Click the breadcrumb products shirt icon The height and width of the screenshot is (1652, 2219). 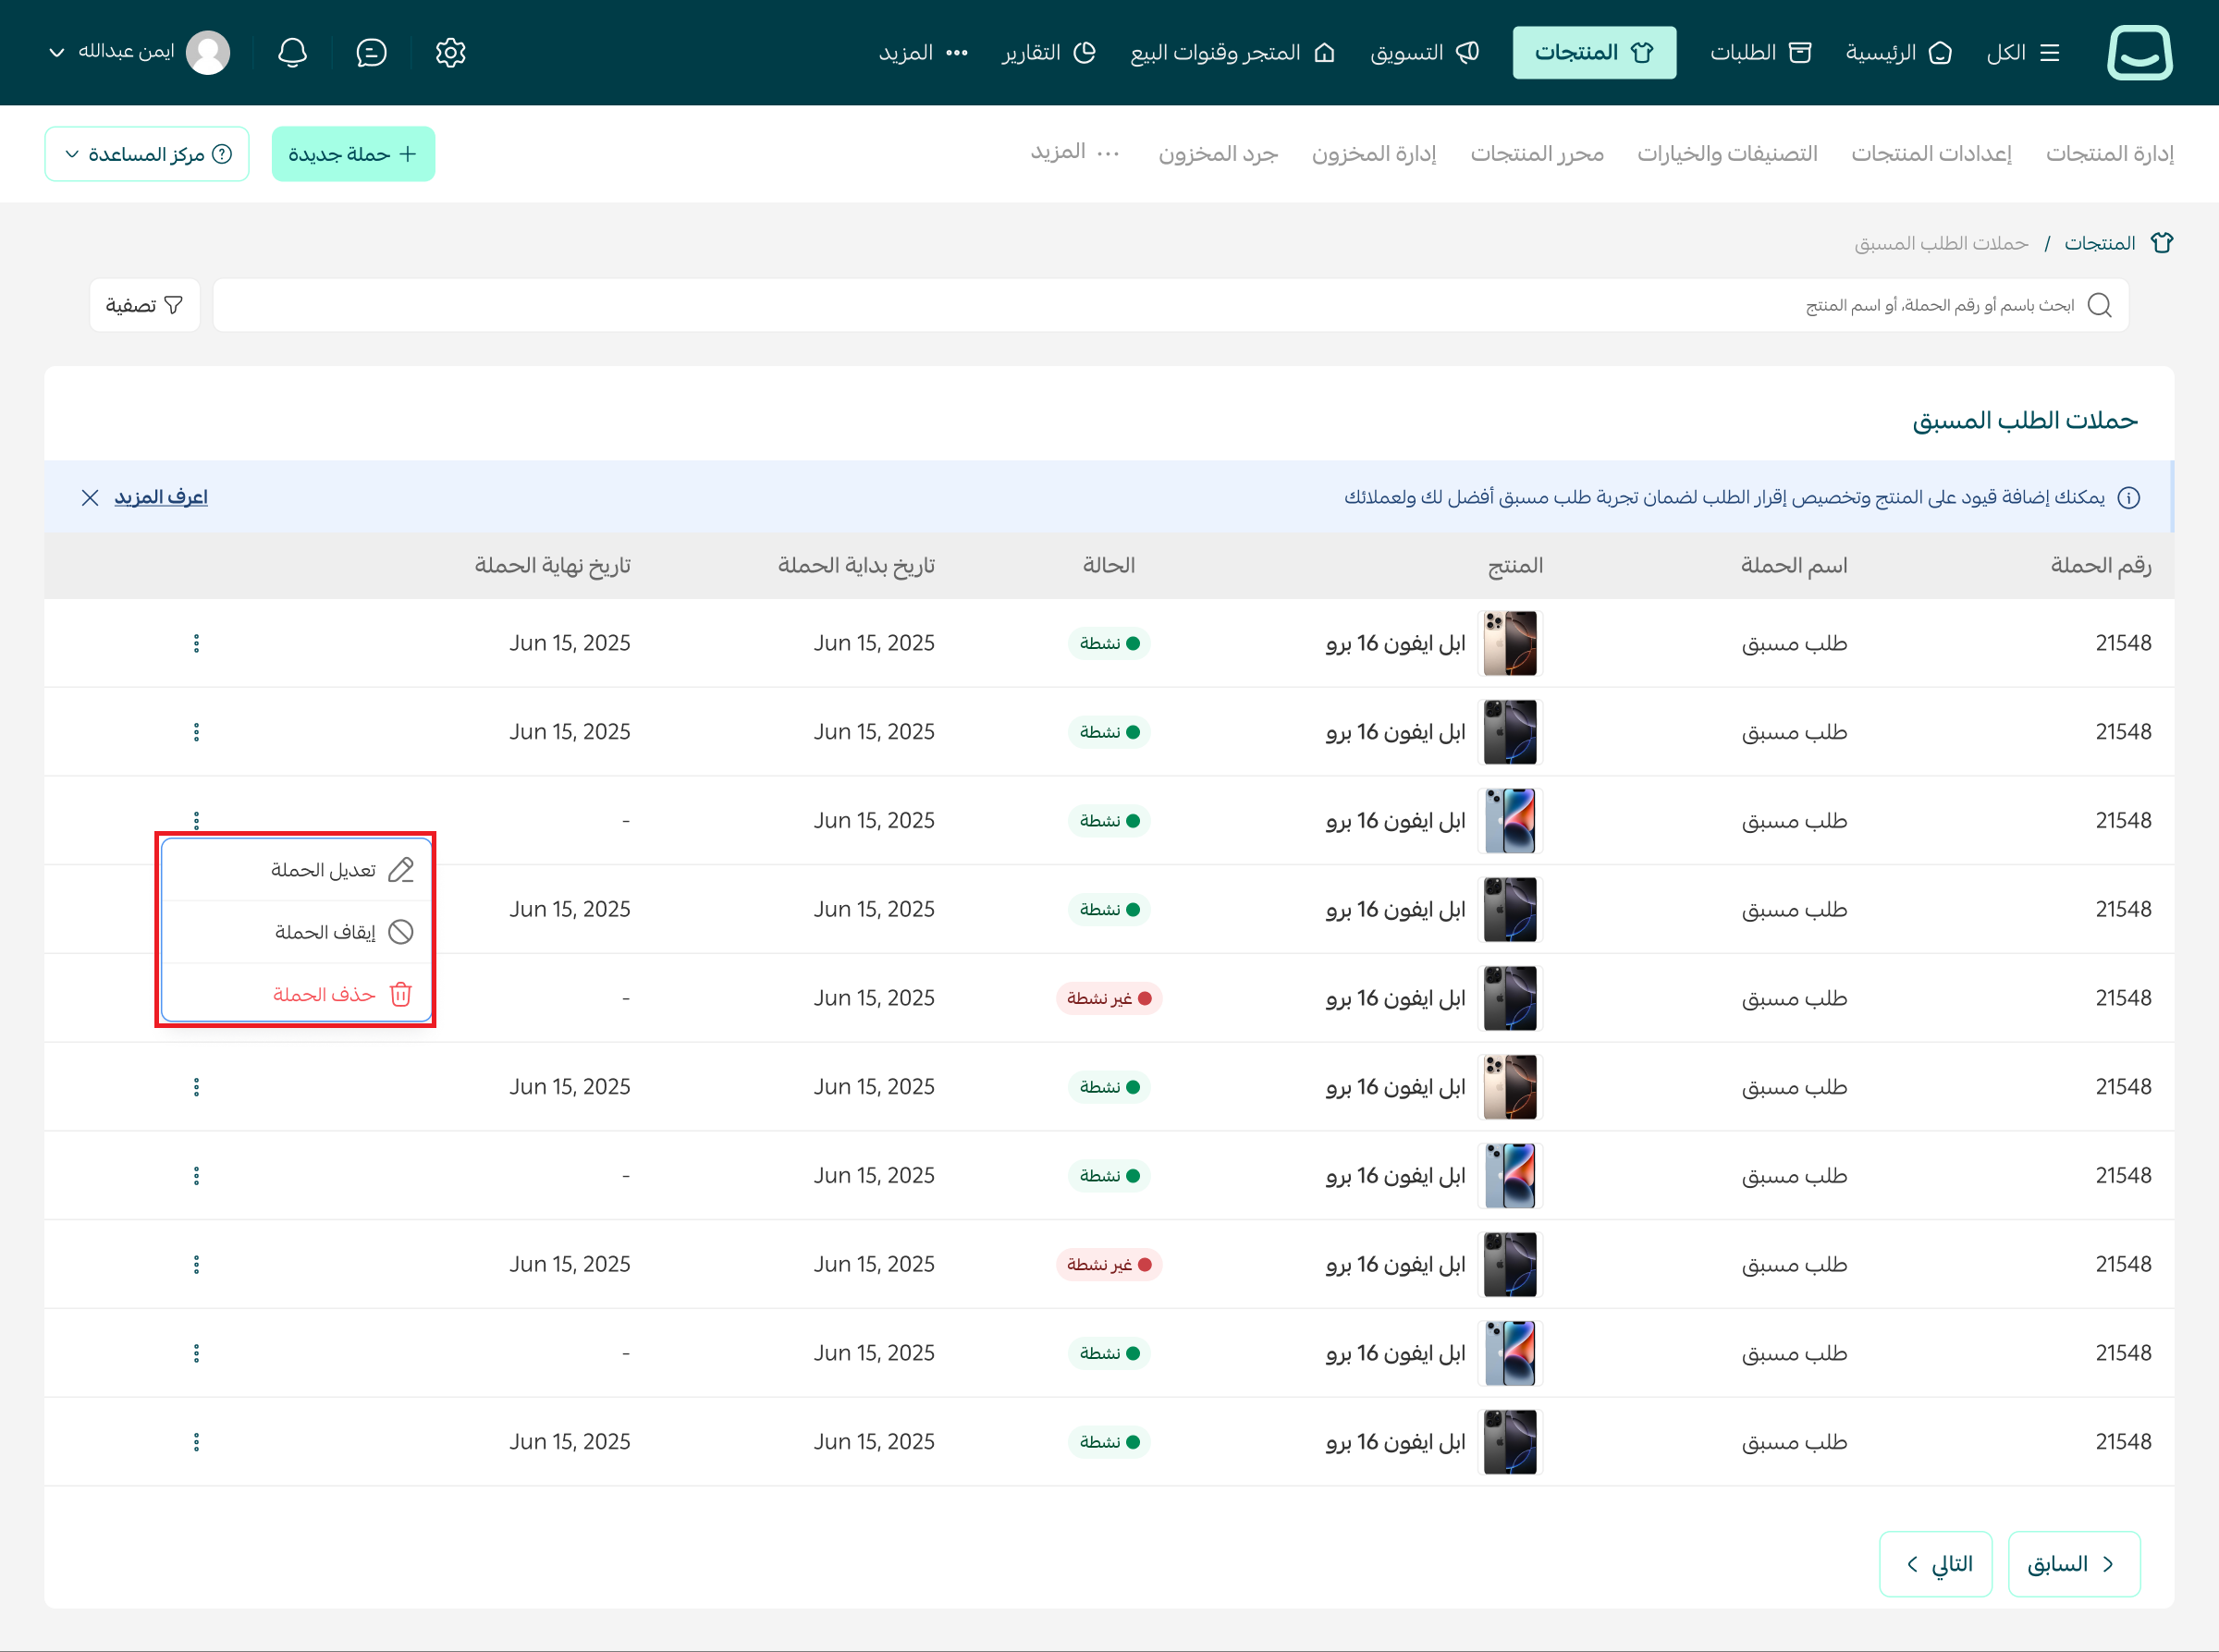pyautogui.click(x=2162, y=243)
